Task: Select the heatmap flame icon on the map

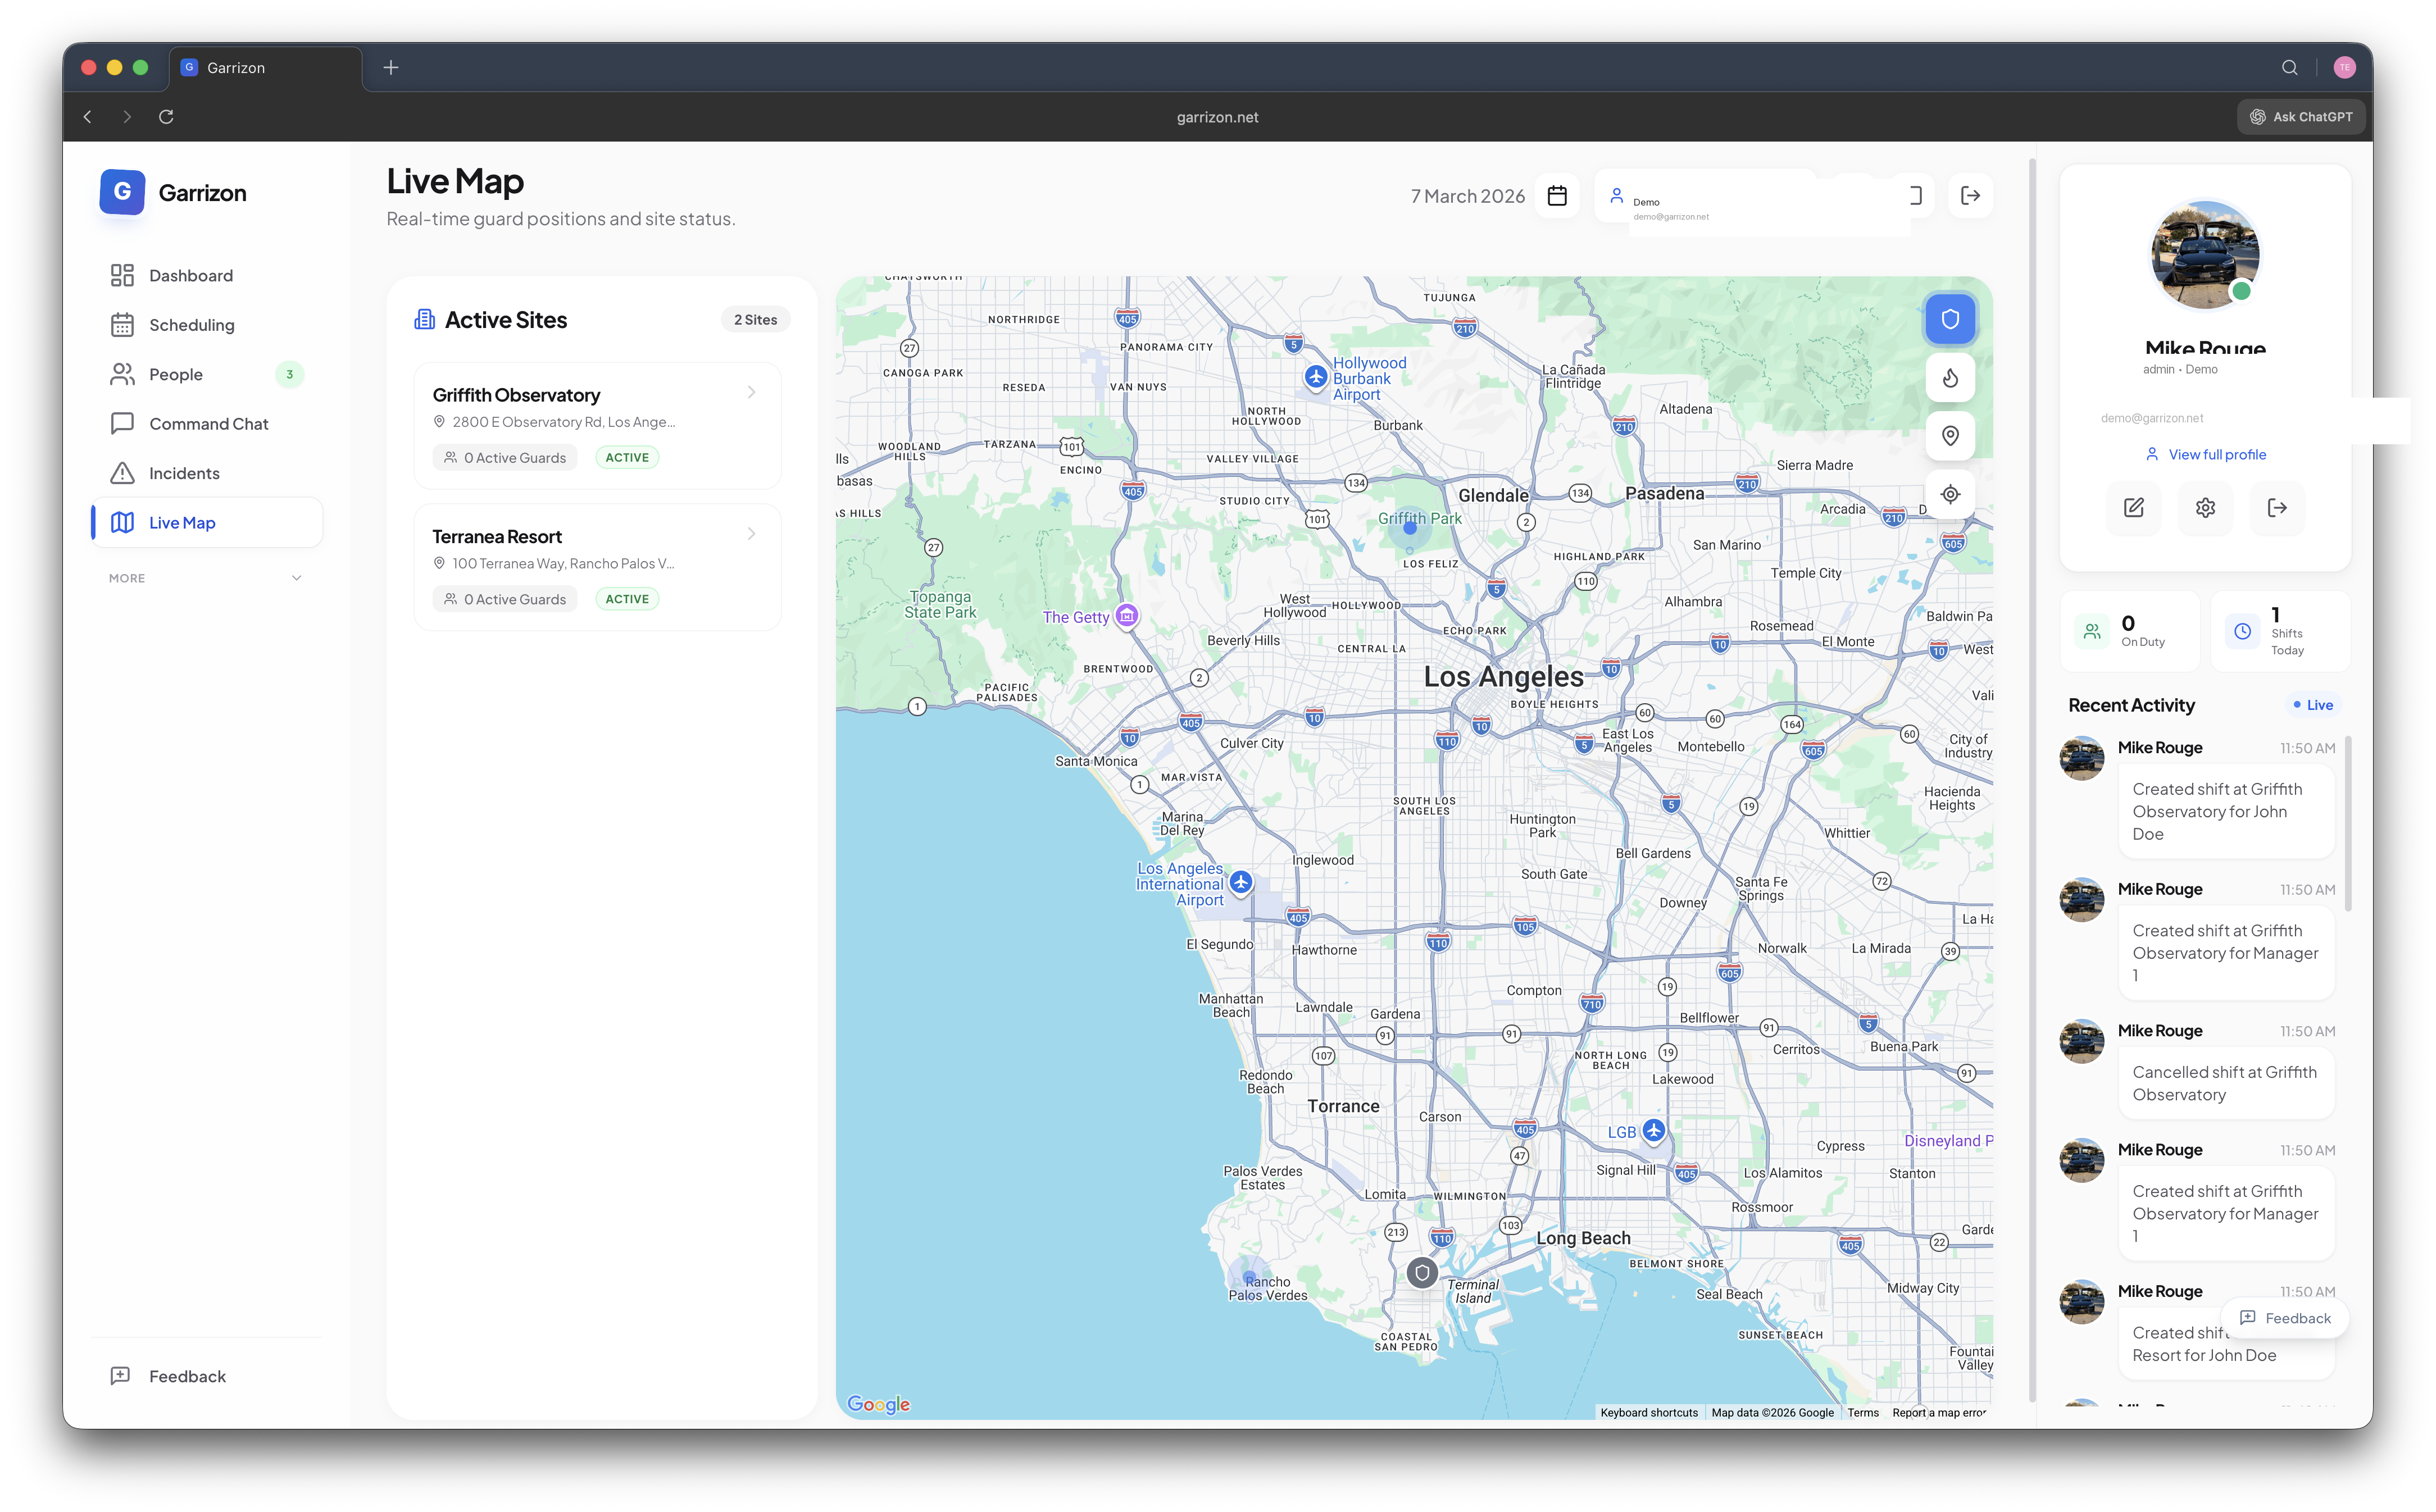Action: tap(1950, 377)
